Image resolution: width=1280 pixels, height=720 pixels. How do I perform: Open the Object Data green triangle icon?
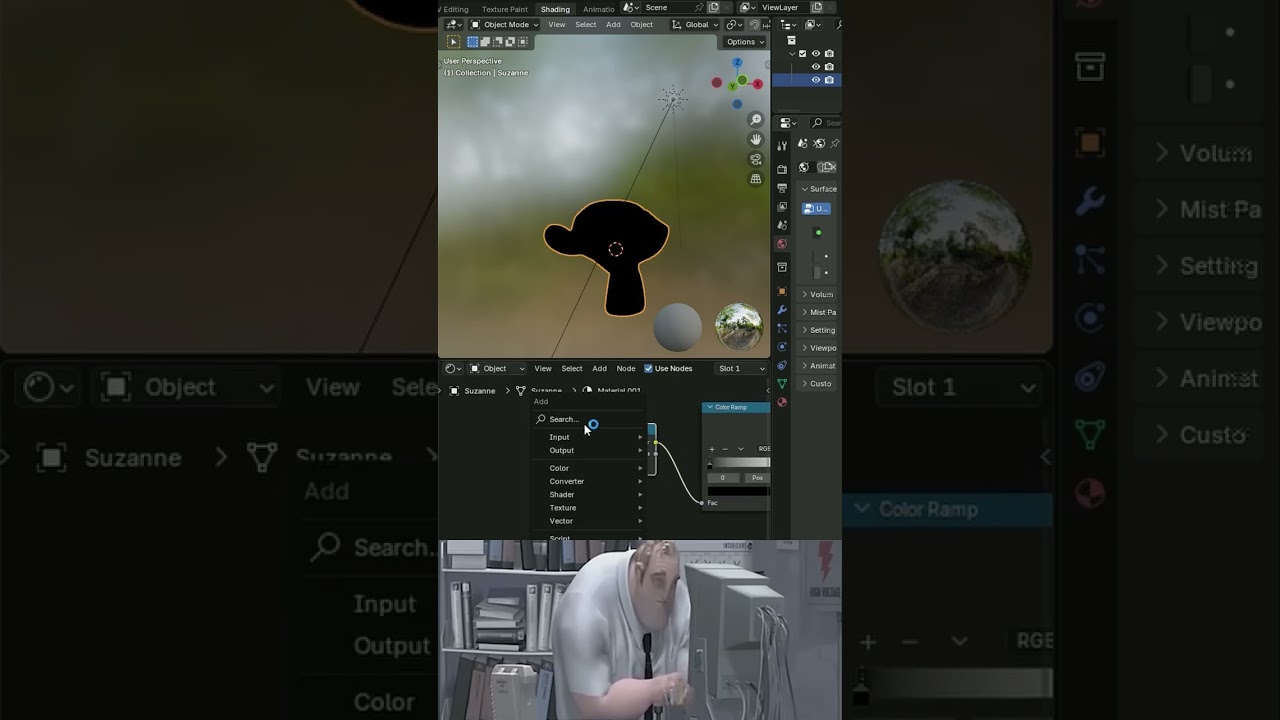click(x=782, y=384)
